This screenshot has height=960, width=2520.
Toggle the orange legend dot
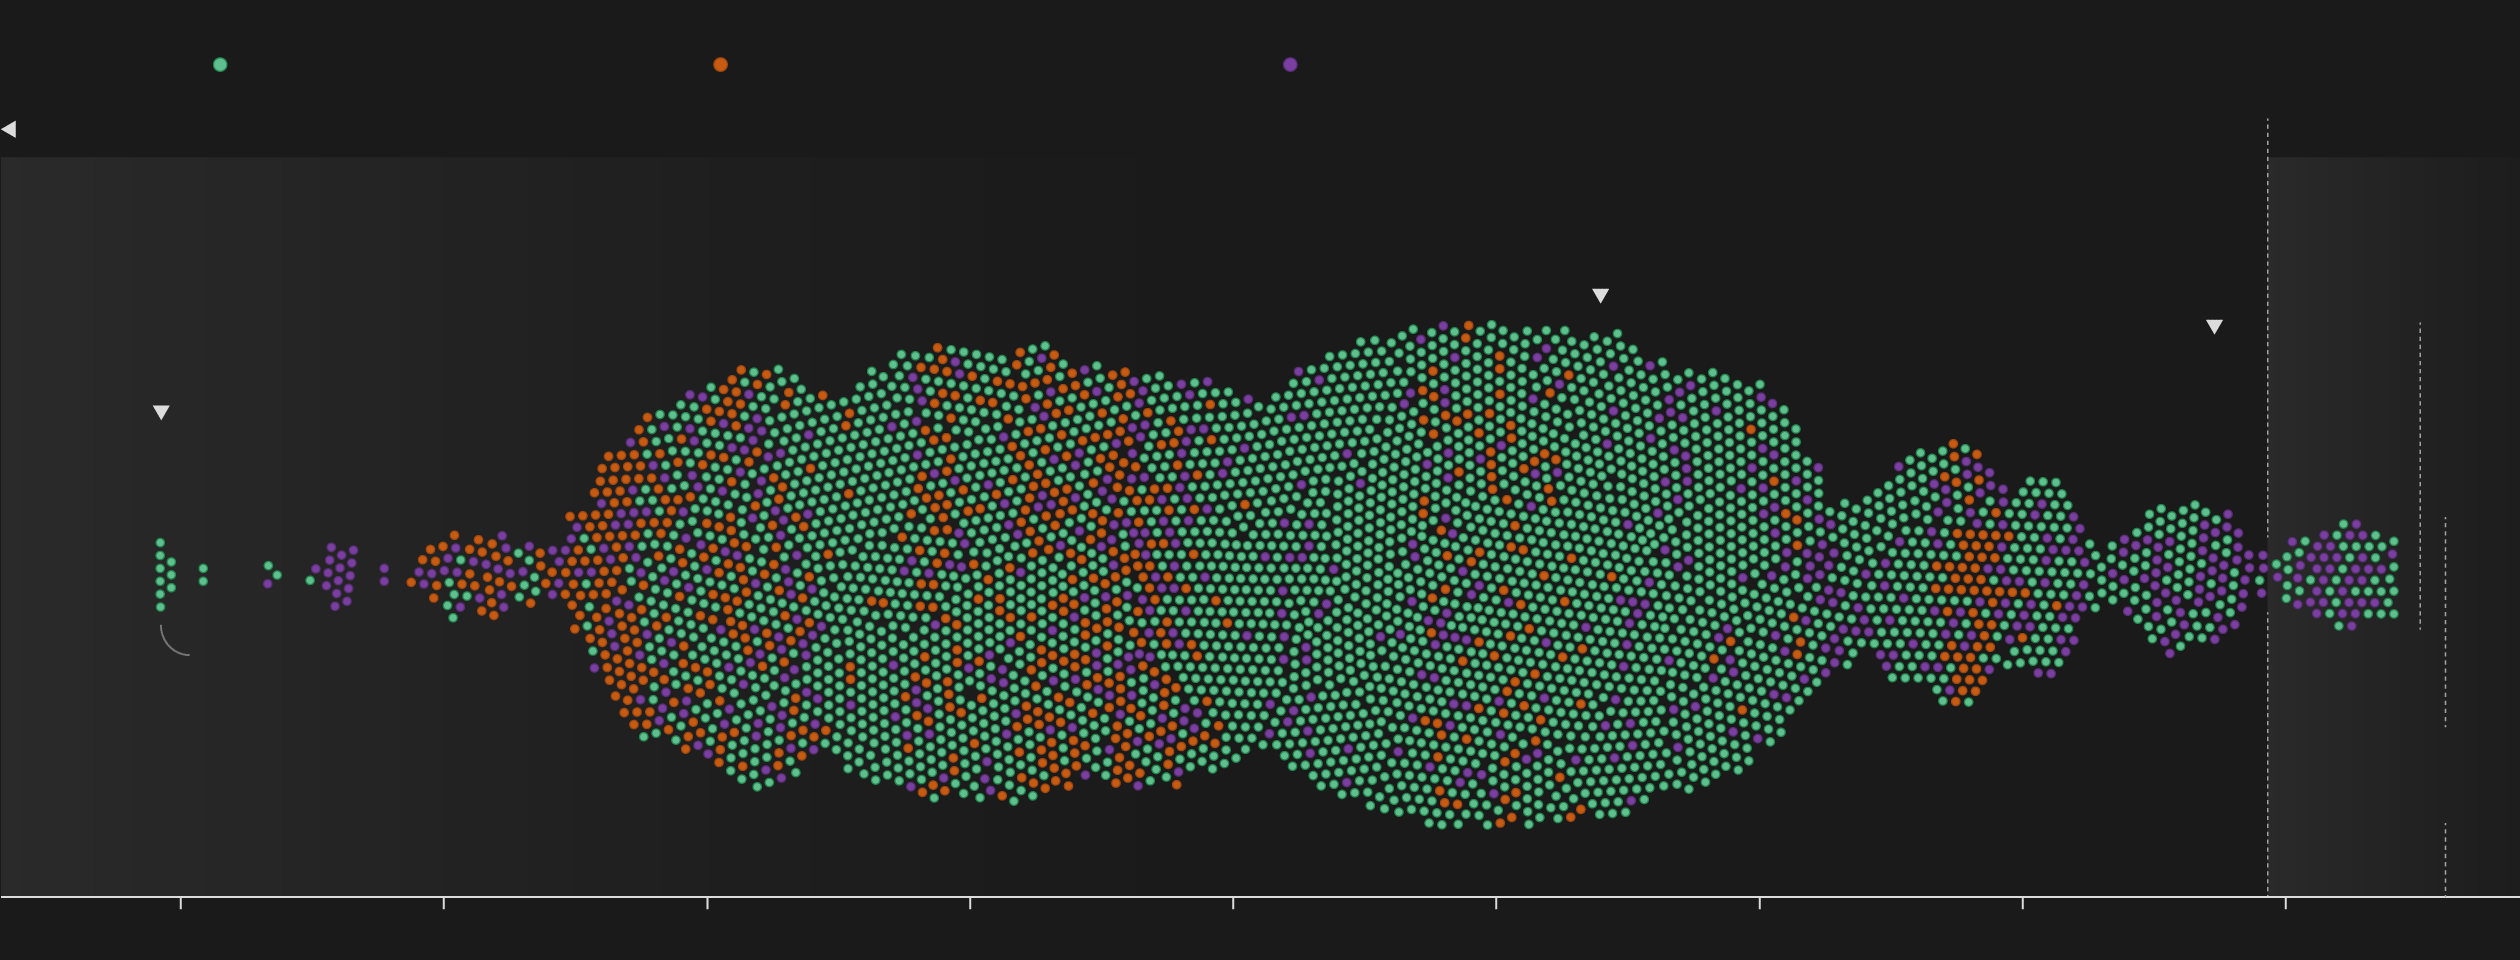tap(720, 65)
